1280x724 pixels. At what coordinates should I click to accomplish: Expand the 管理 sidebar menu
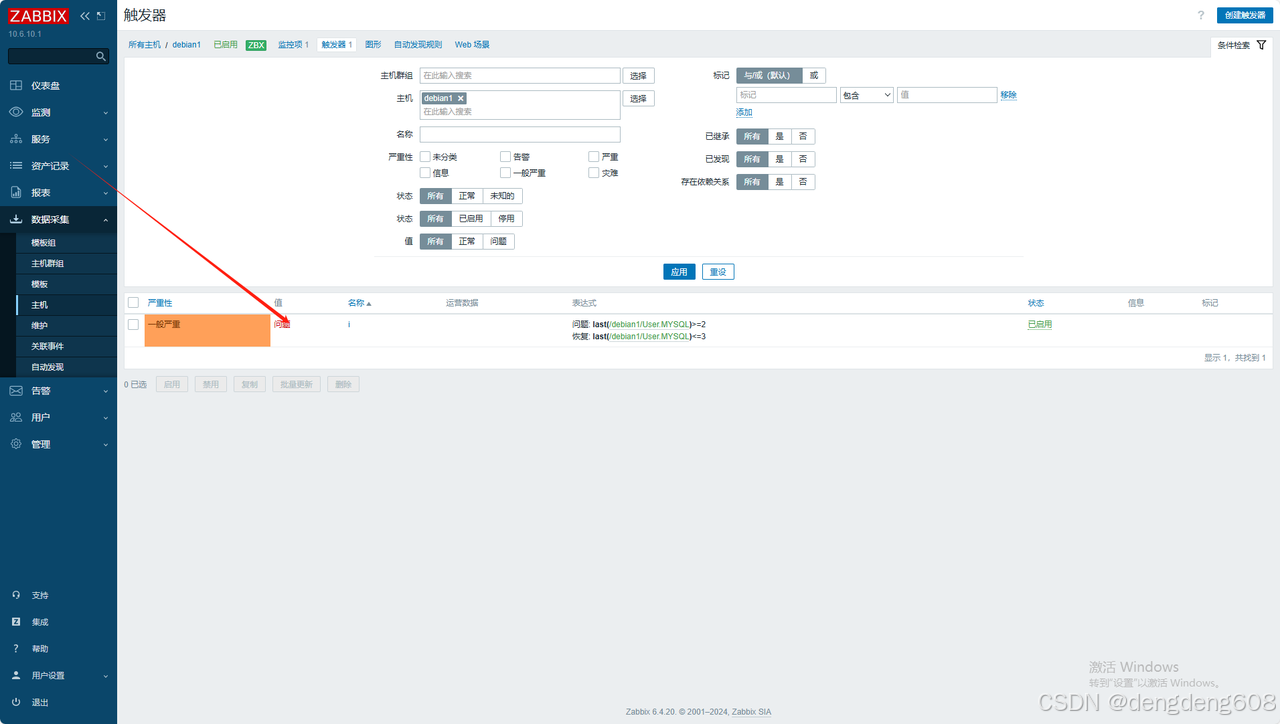106,444
